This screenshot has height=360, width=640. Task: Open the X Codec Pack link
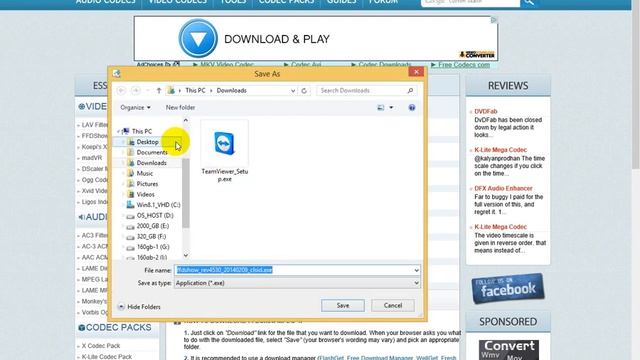click(101, 346)
